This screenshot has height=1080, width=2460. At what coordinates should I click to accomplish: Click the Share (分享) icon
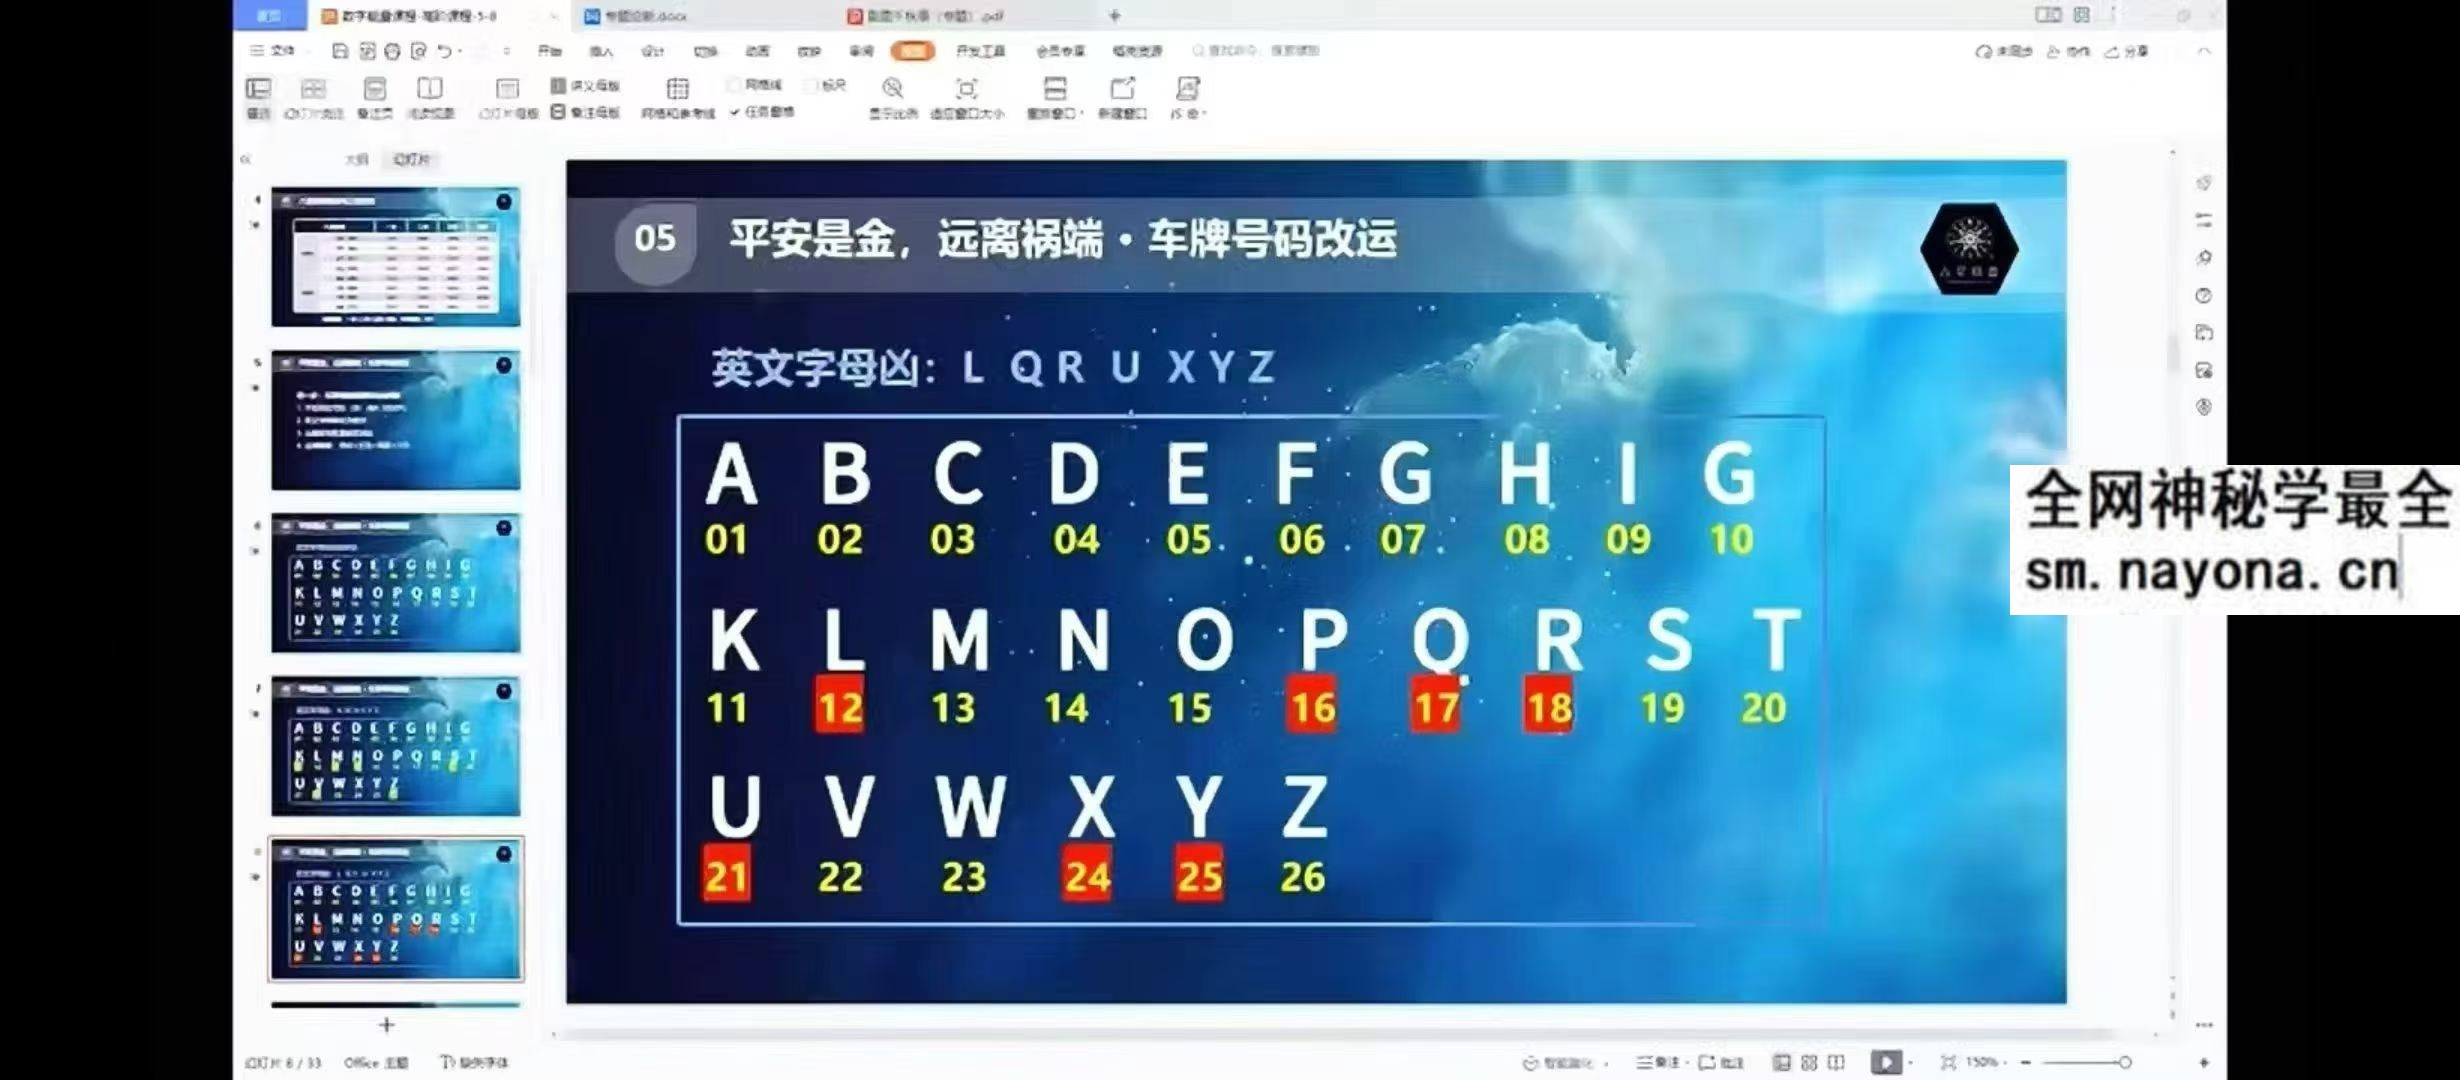[2112, 52]
